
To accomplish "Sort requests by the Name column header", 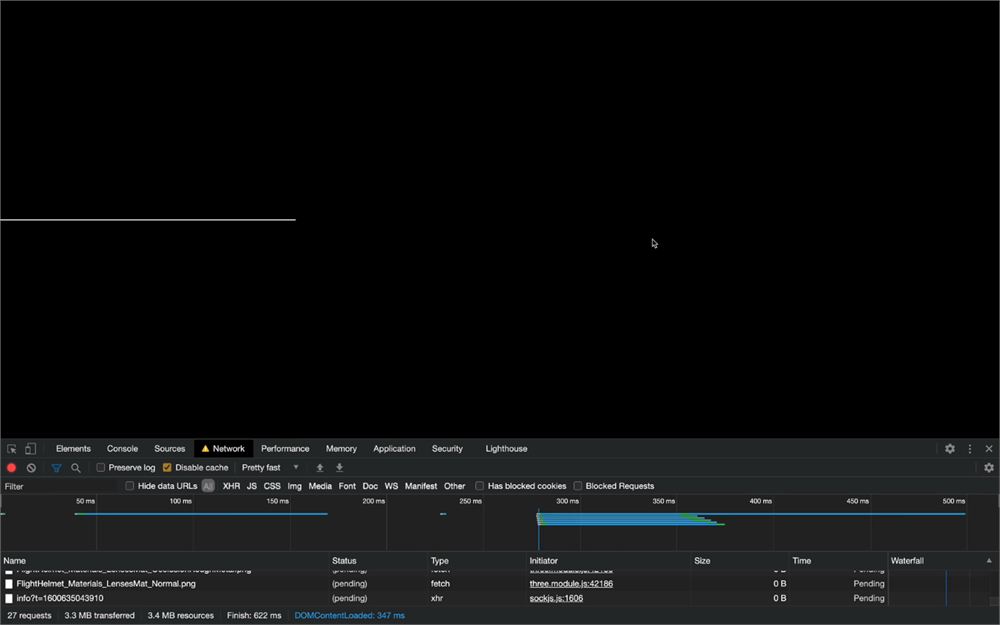I will coord(165,561).
